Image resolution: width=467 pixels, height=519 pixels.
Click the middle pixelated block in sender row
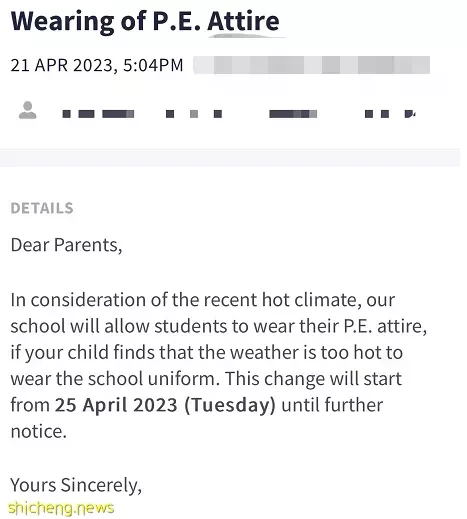194,114
